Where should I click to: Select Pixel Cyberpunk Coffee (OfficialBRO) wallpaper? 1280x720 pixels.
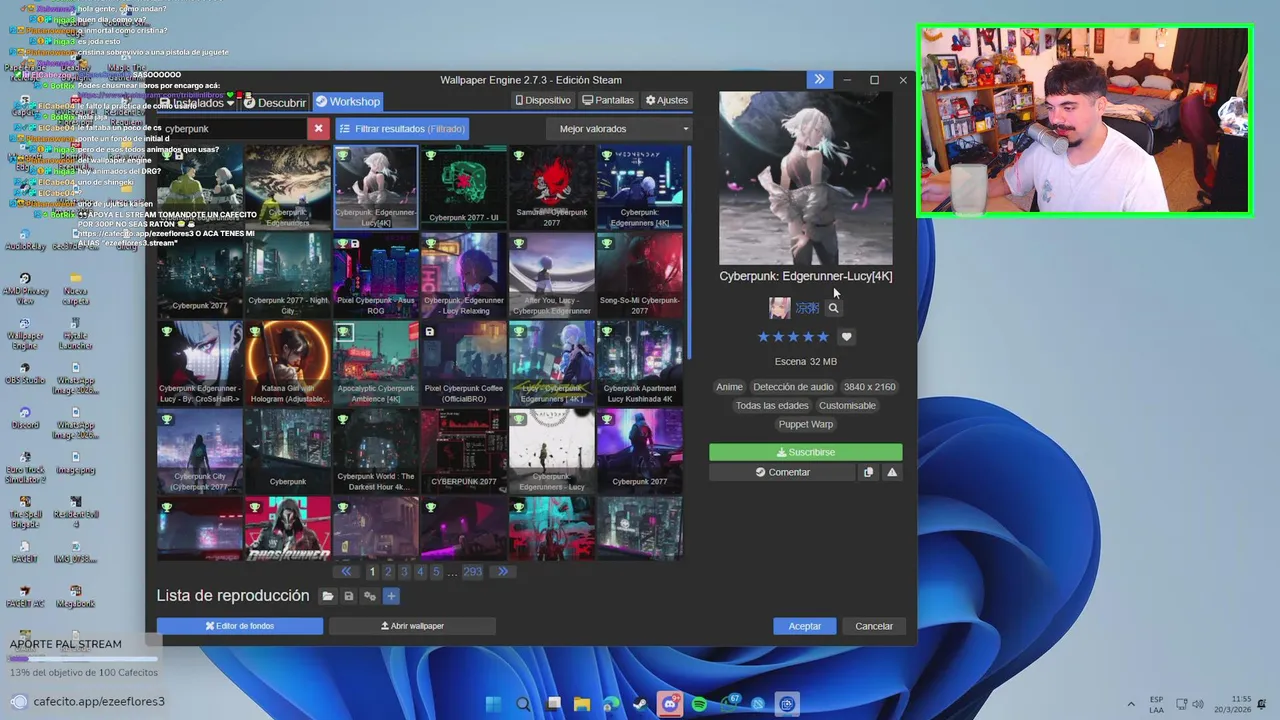point(464,363)
